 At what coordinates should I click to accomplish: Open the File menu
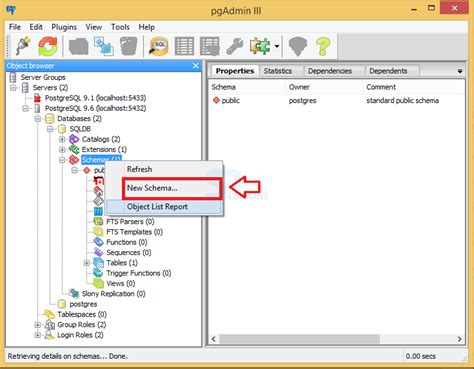point(15,27)
